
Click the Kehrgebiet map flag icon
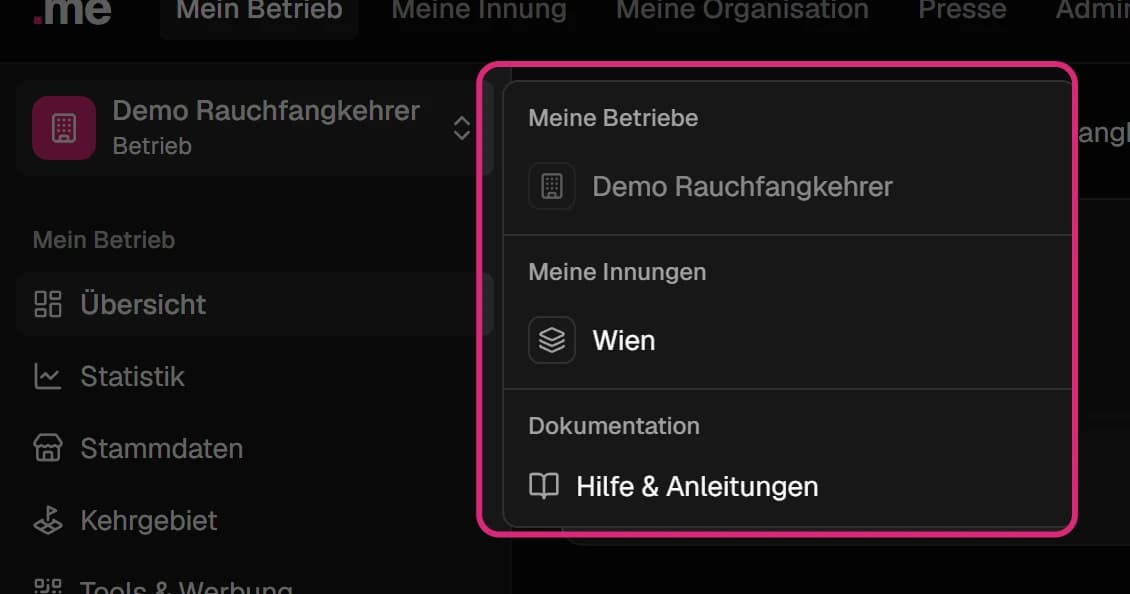tap(48, 520)
